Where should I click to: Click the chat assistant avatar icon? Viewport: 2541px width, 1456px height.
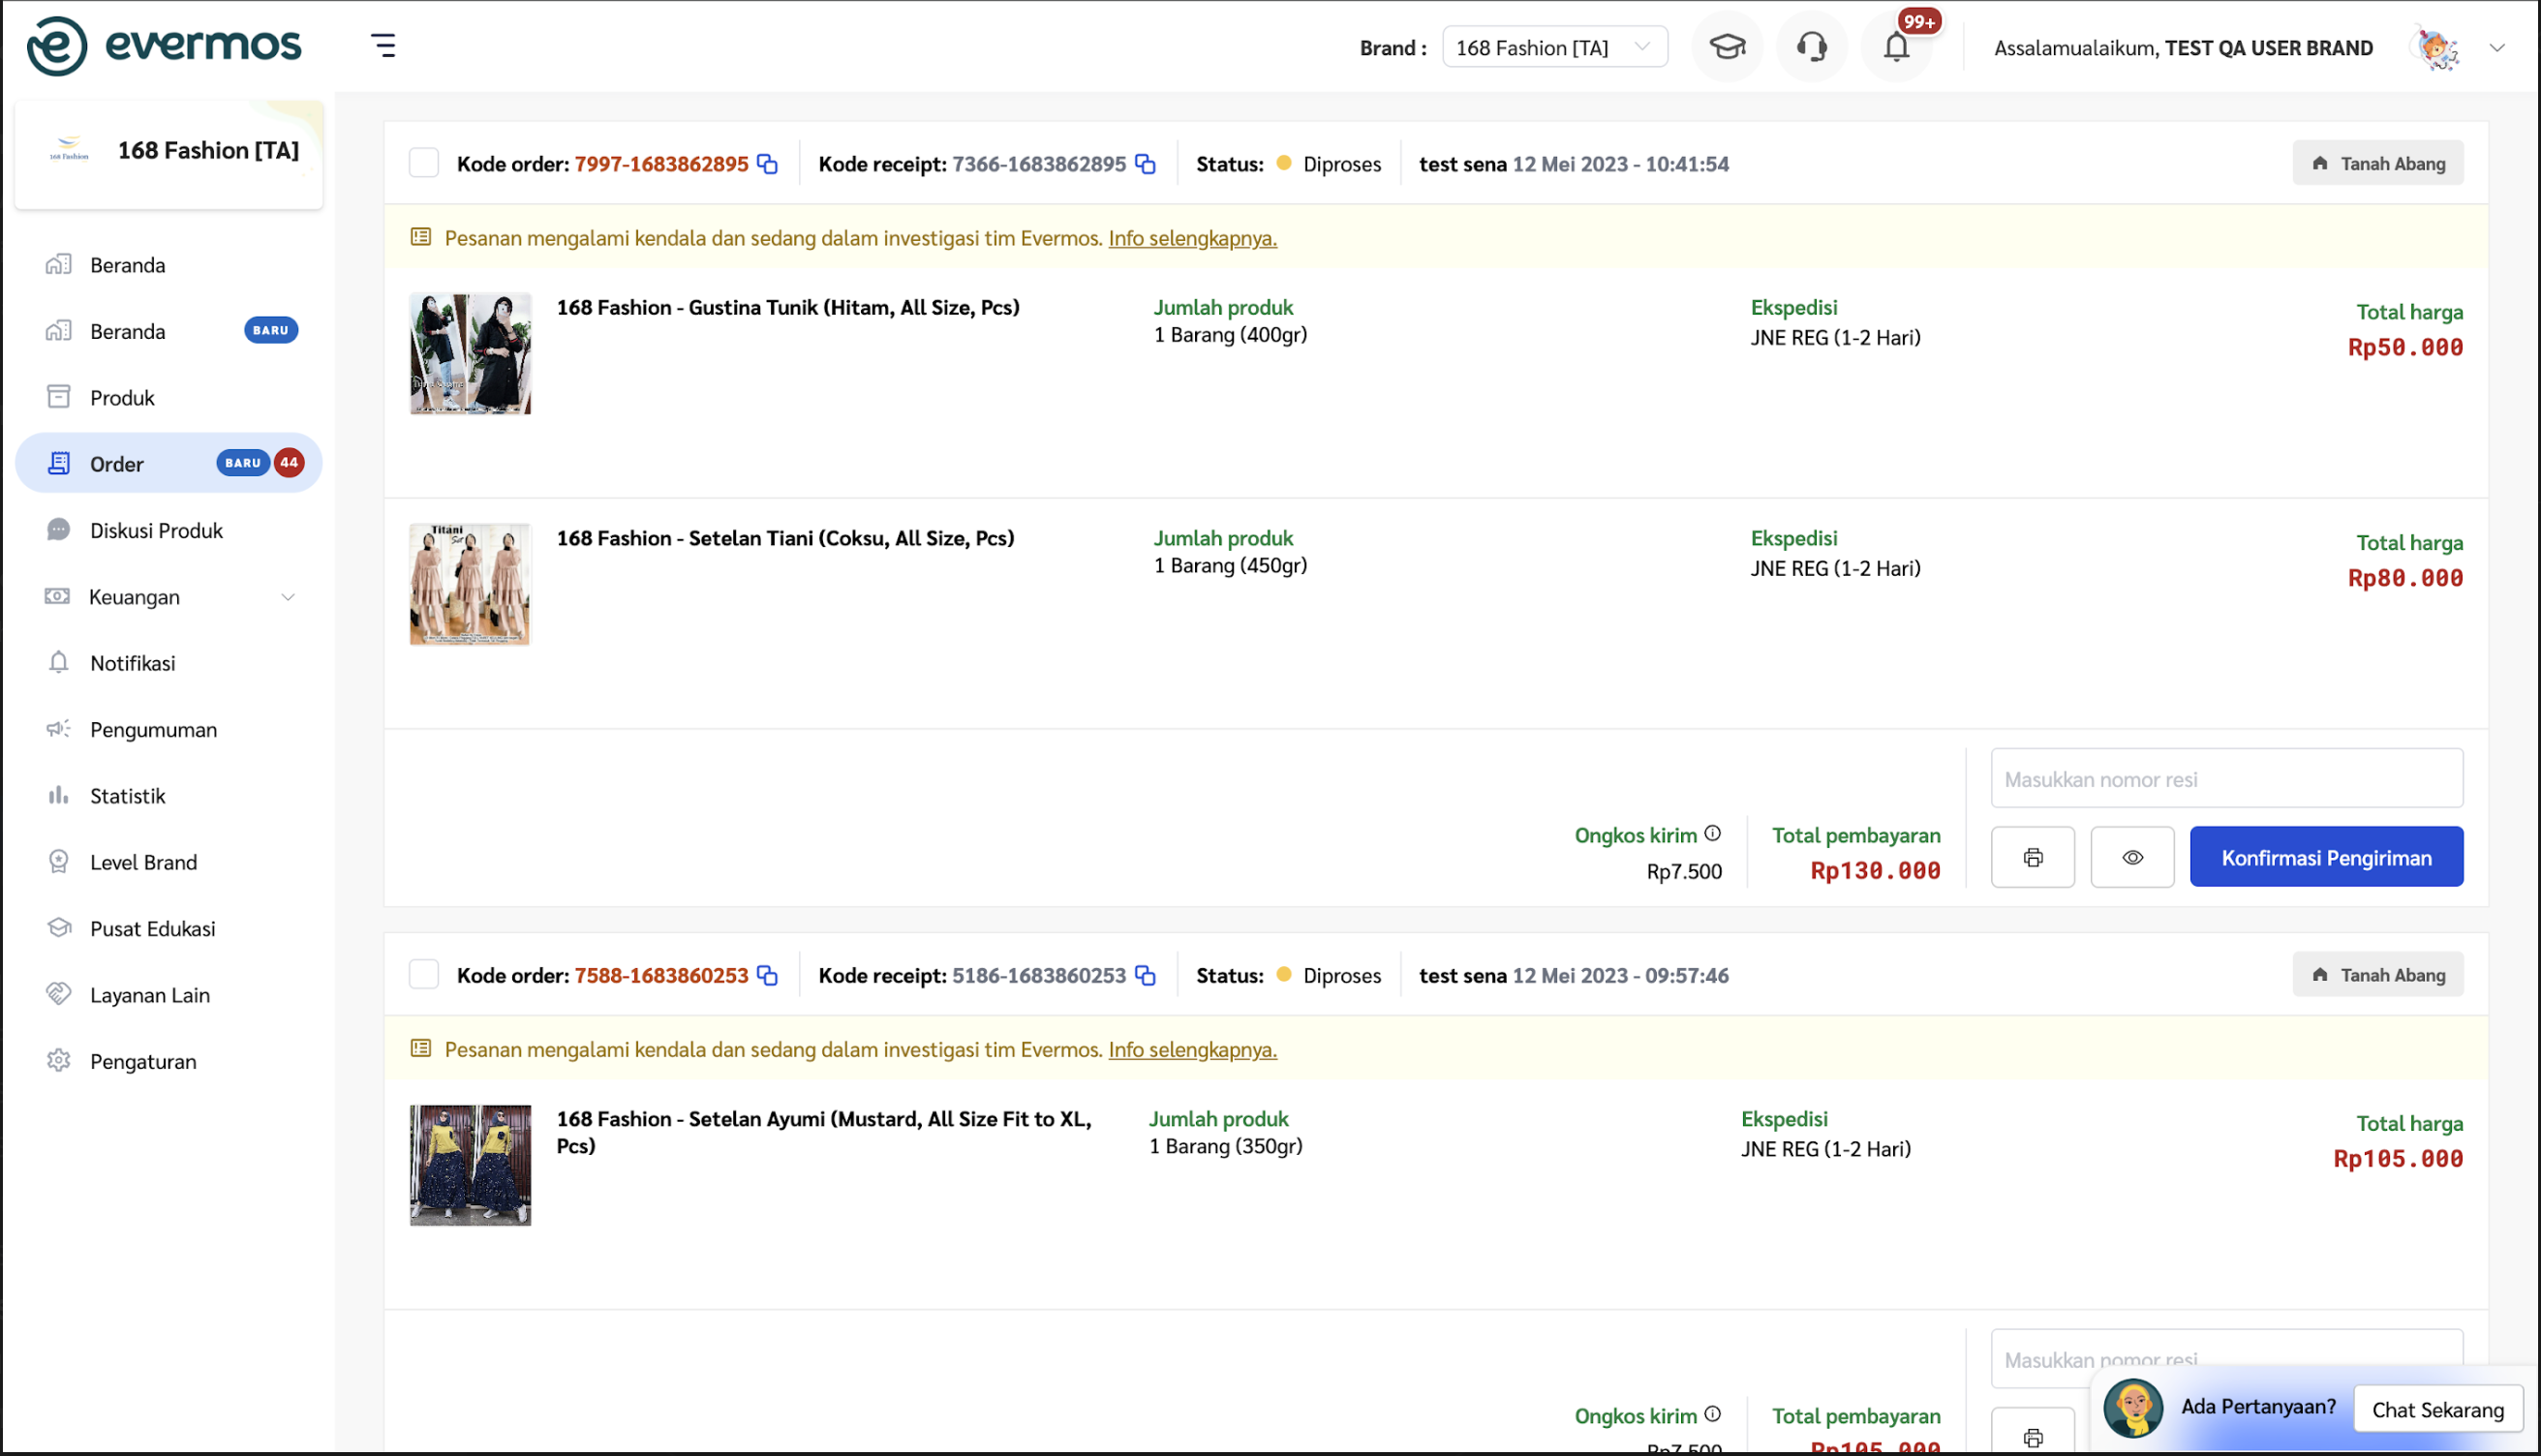click(x=2133, y=1408)
